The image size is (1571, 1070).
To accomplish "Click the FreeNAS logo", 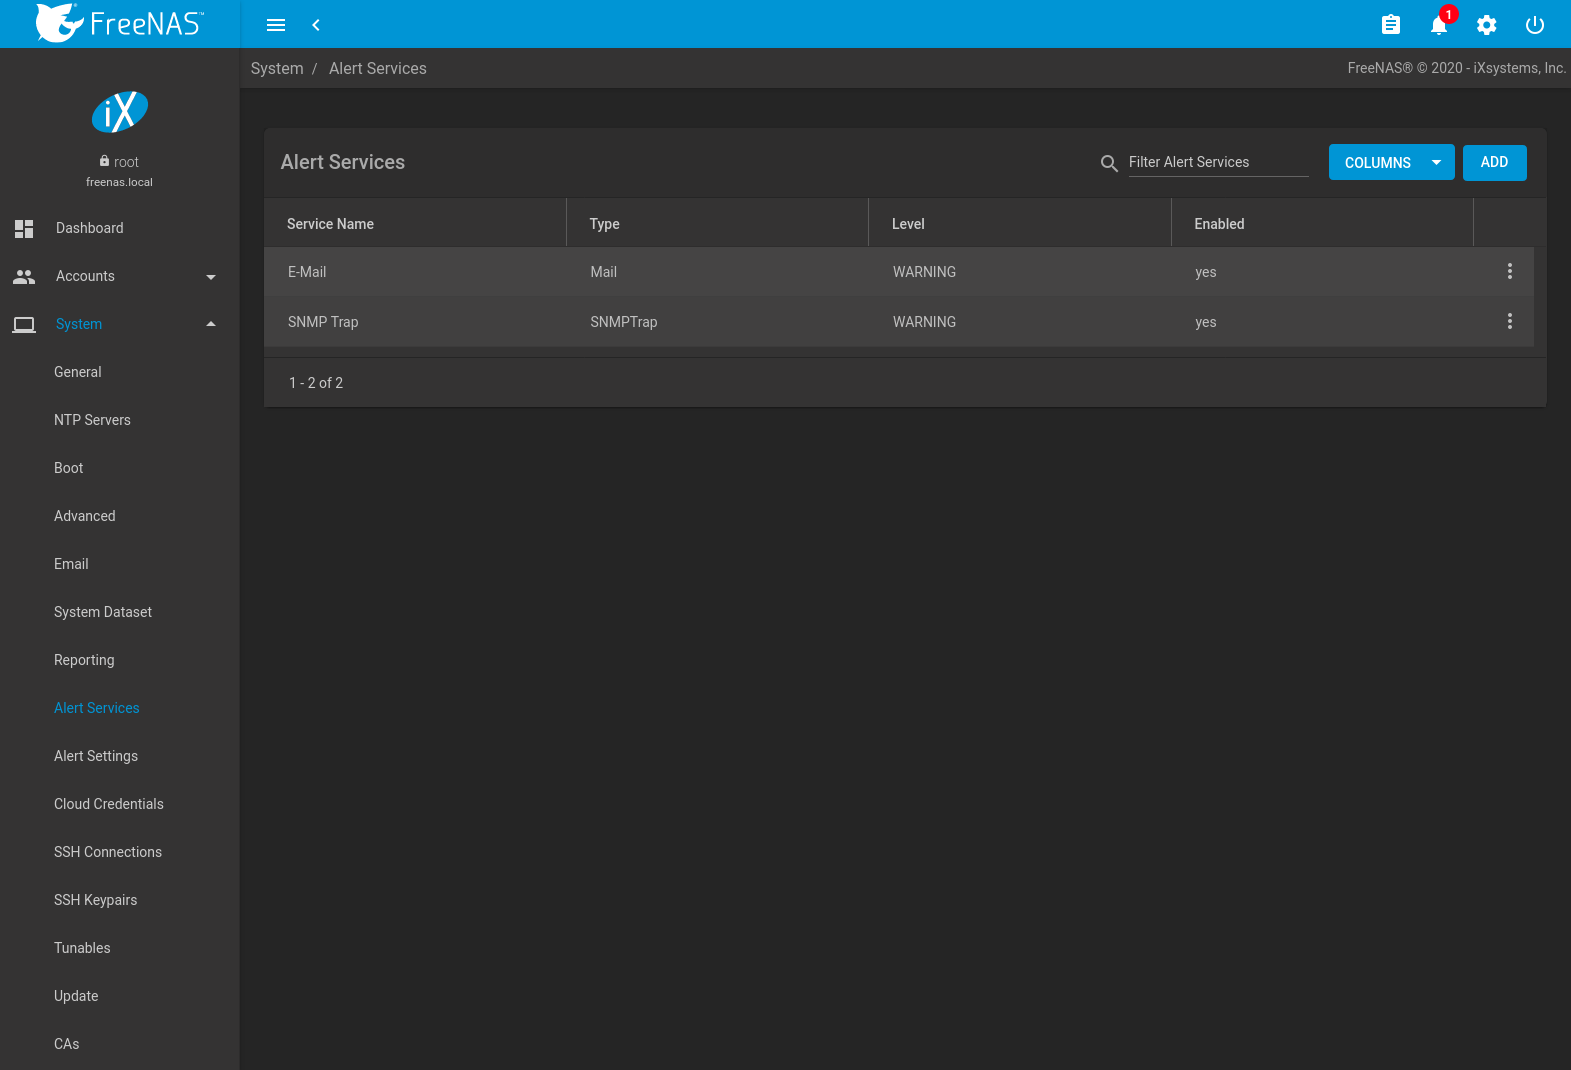I will (120, 23).
